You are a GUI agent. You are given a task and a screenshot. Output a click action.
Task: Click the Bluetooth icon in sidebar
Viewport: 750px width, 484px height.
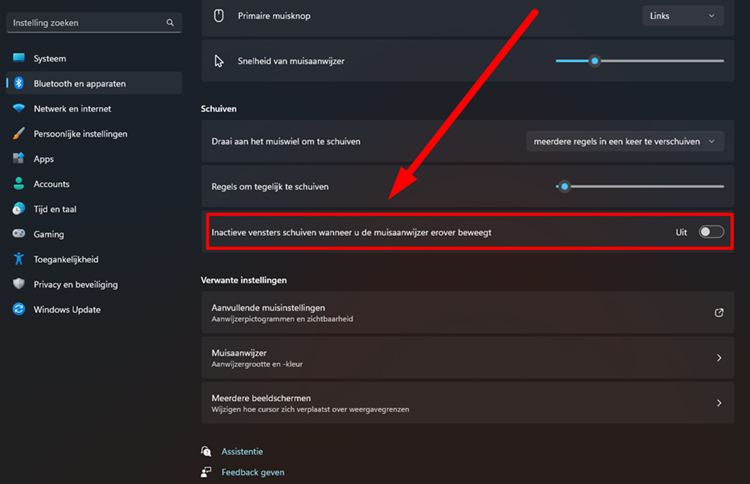pyautogui.click(x=19, y=83)
